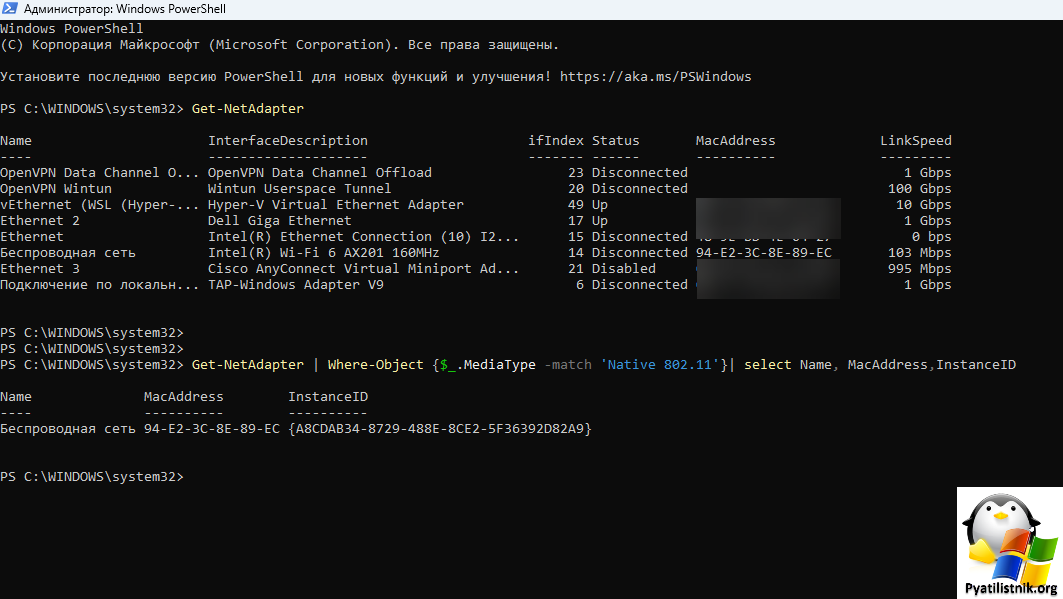Click the '100 Gbps' link speed
Image resolution: width=1063 pixels, height=599 pixels.
tap(920, 188)
